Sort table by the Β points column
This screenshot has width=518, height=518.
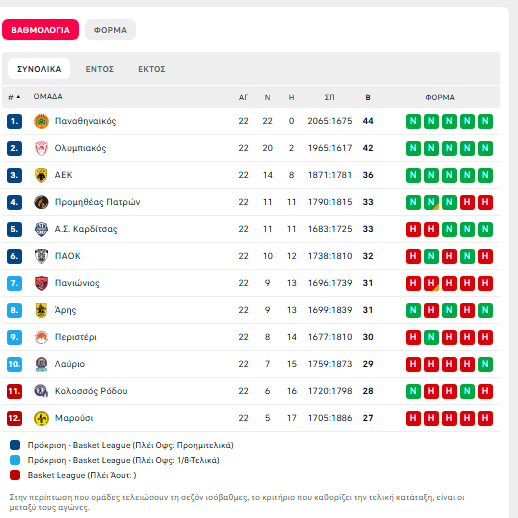[368, 97]
